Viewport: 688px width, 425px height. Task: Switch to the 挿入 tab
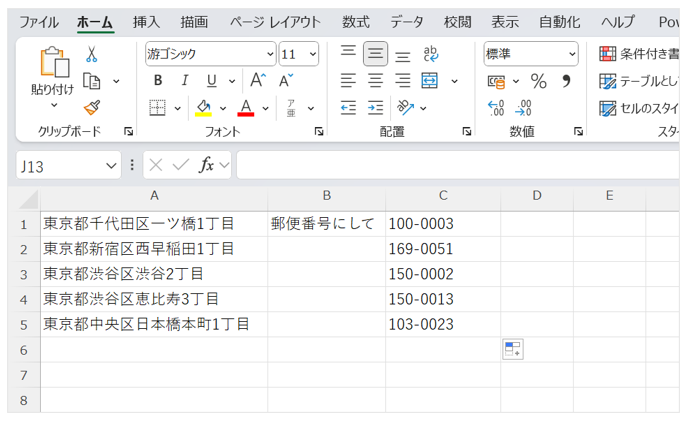click(147, 22)
